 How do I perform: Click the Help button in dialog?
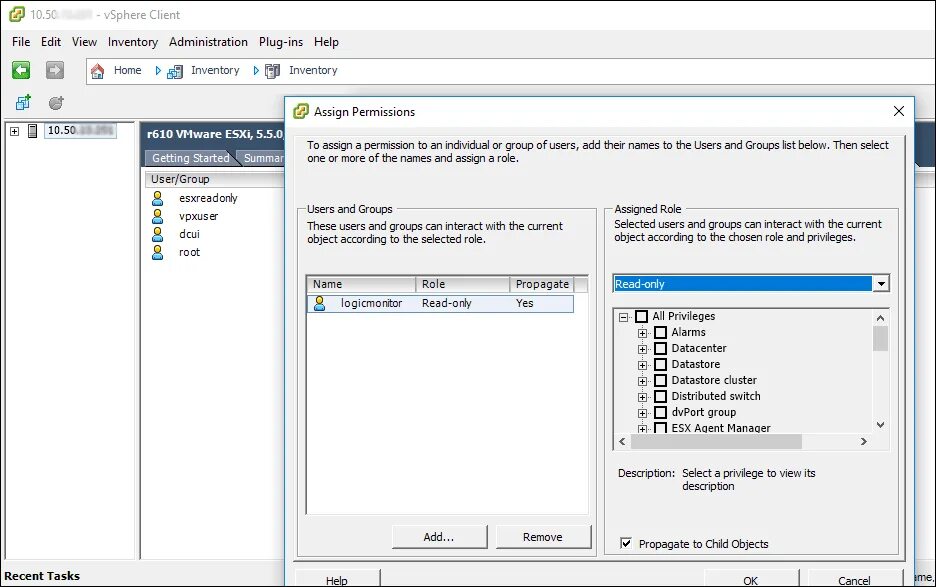[x=337, y=579]
